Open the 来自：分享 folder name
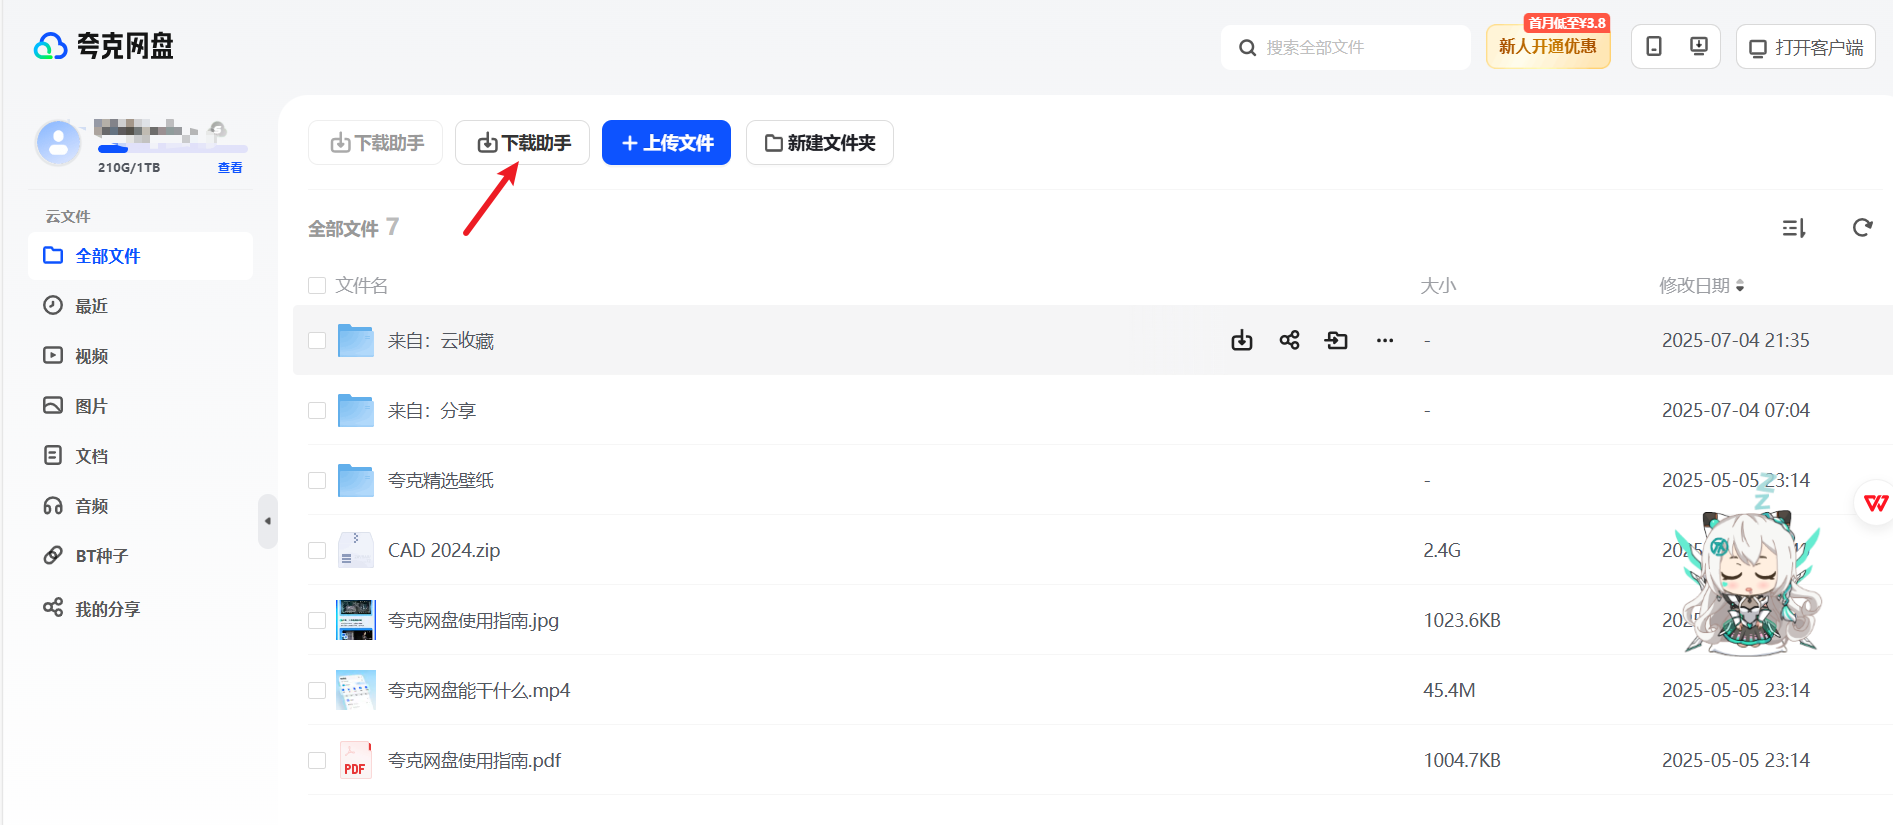1893x825 pixels. pos(432,410)
